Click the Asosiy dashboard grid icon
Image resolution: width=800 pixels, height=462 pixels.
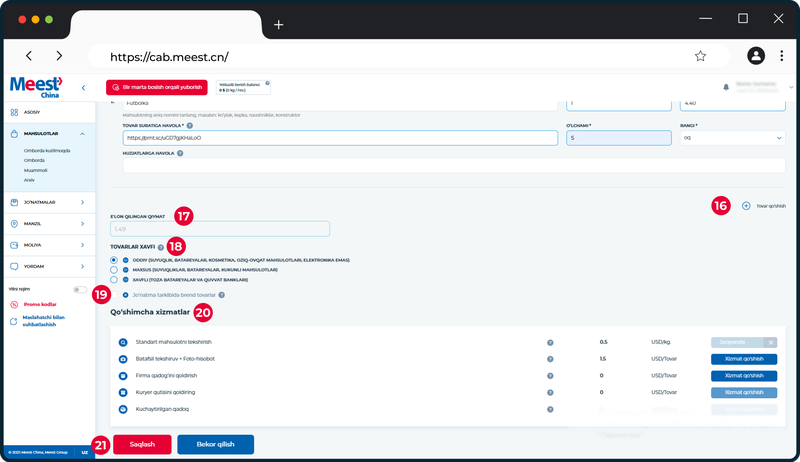pos(14,112)
